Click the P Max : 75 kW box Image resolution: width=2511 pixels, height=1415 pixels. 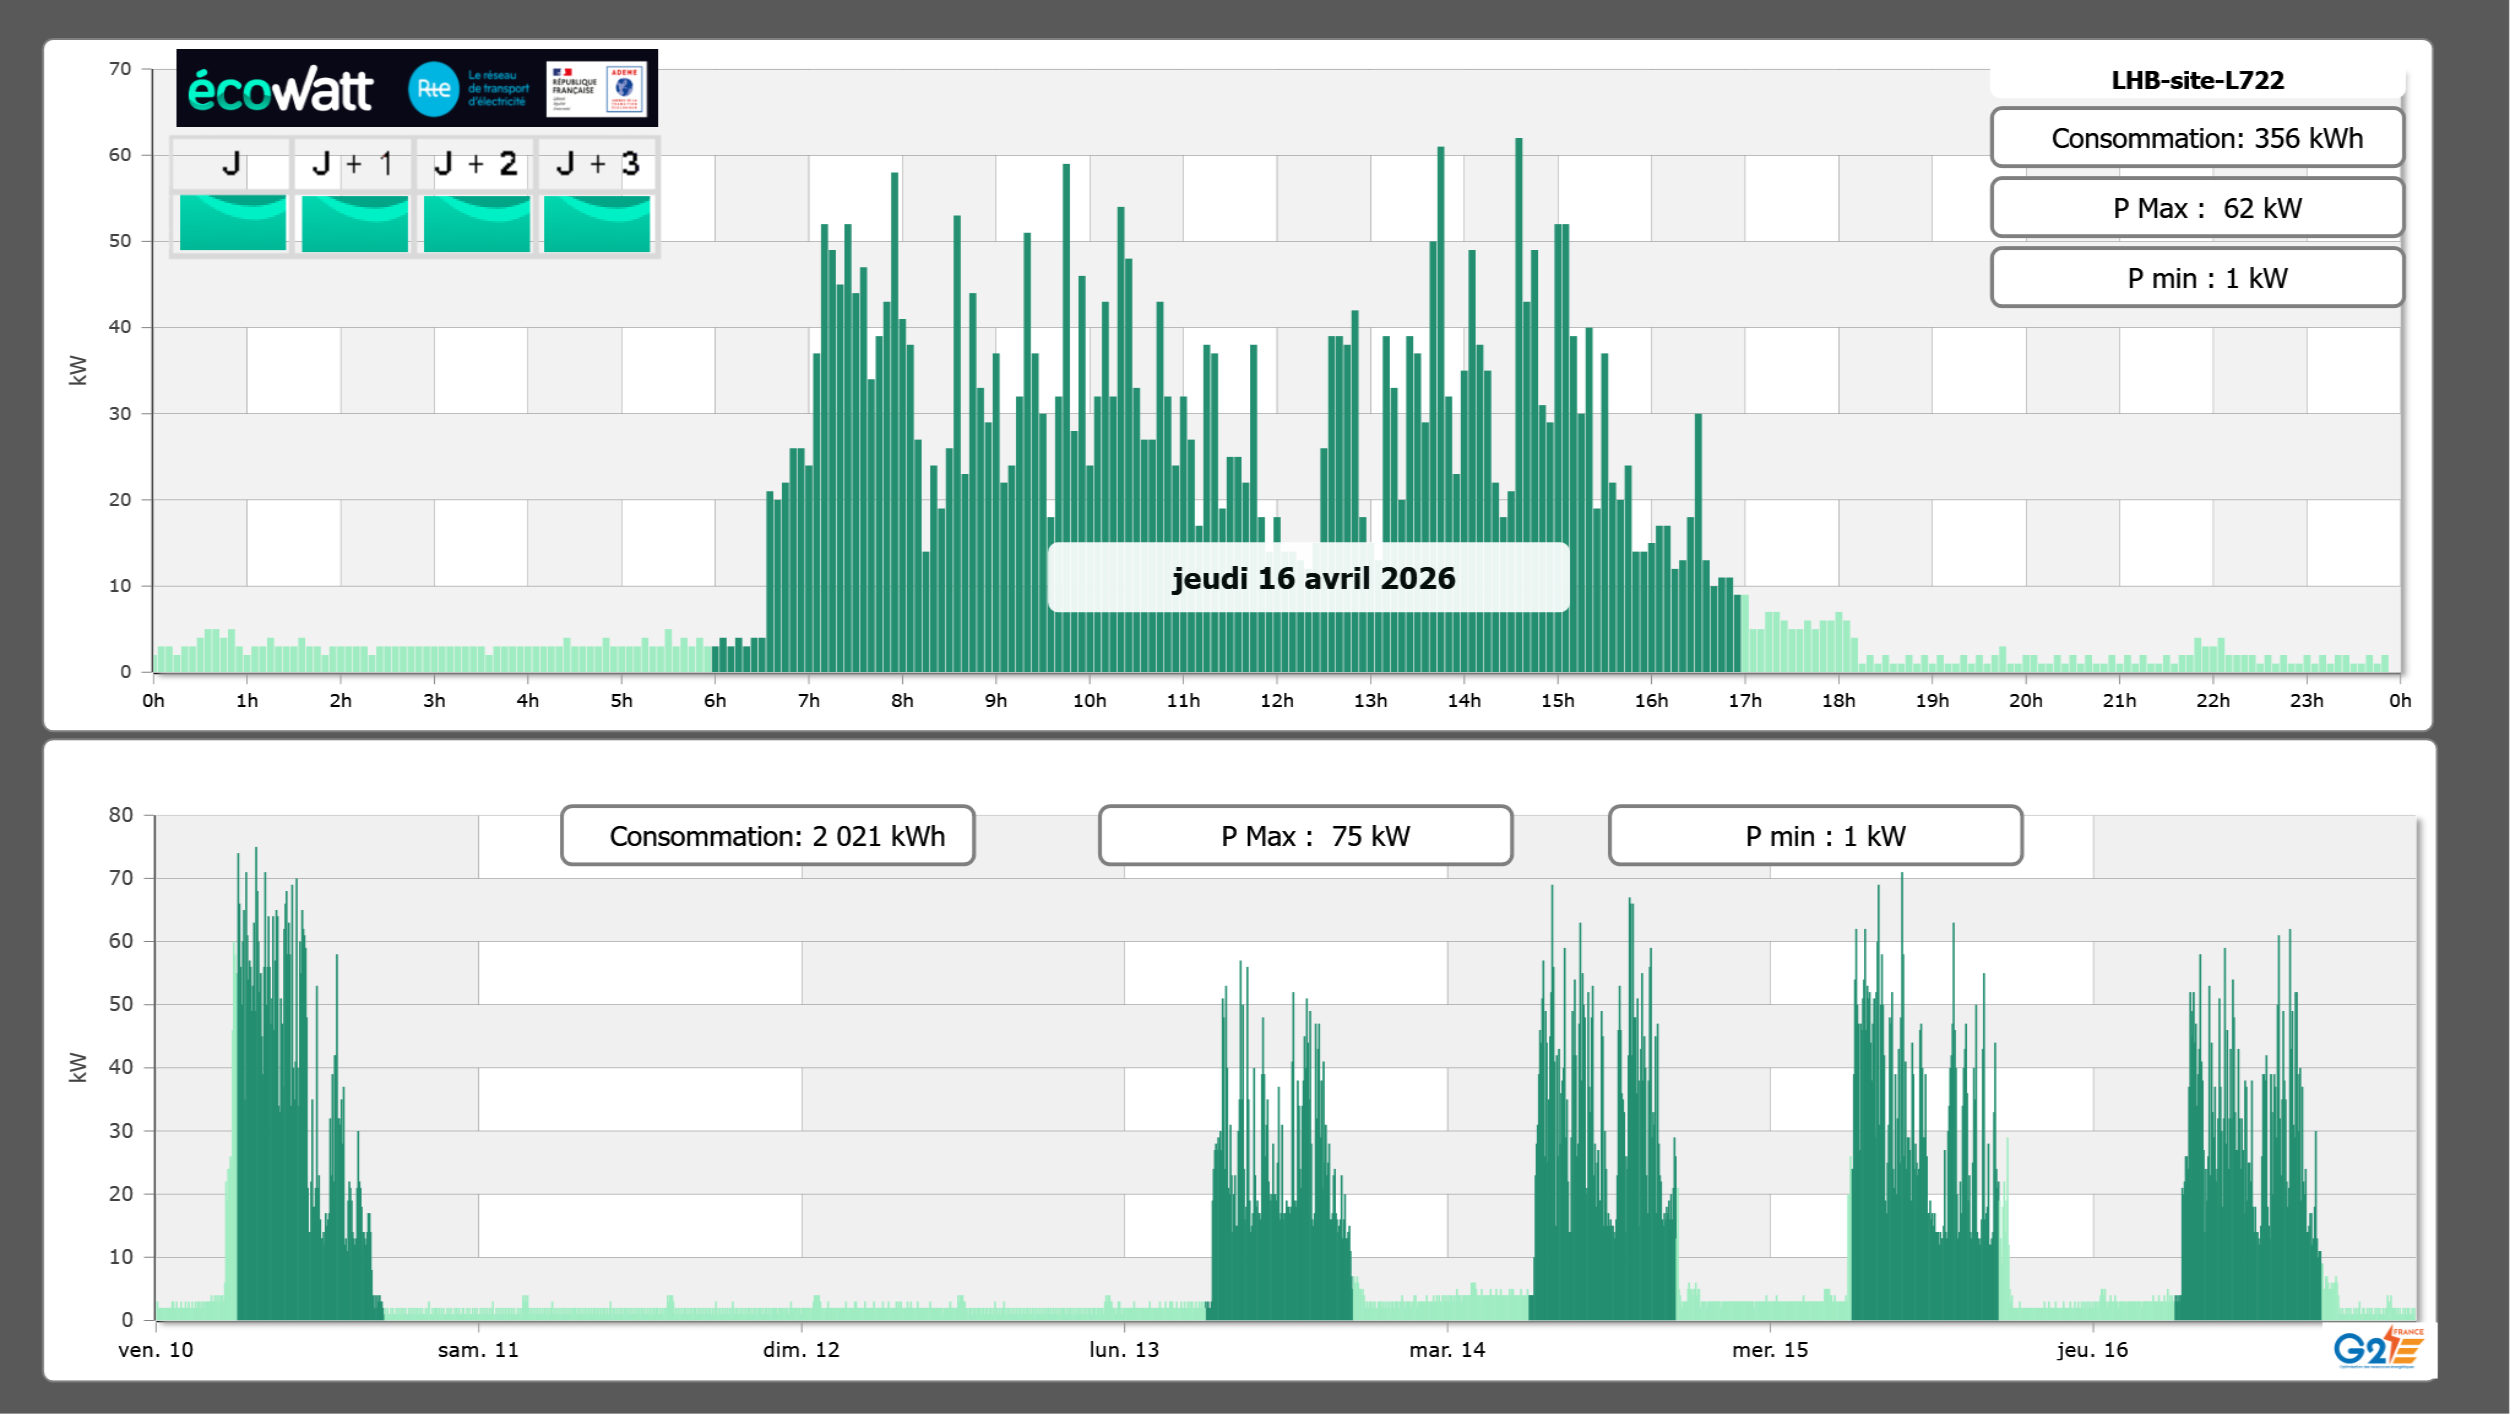[1305, 836]
